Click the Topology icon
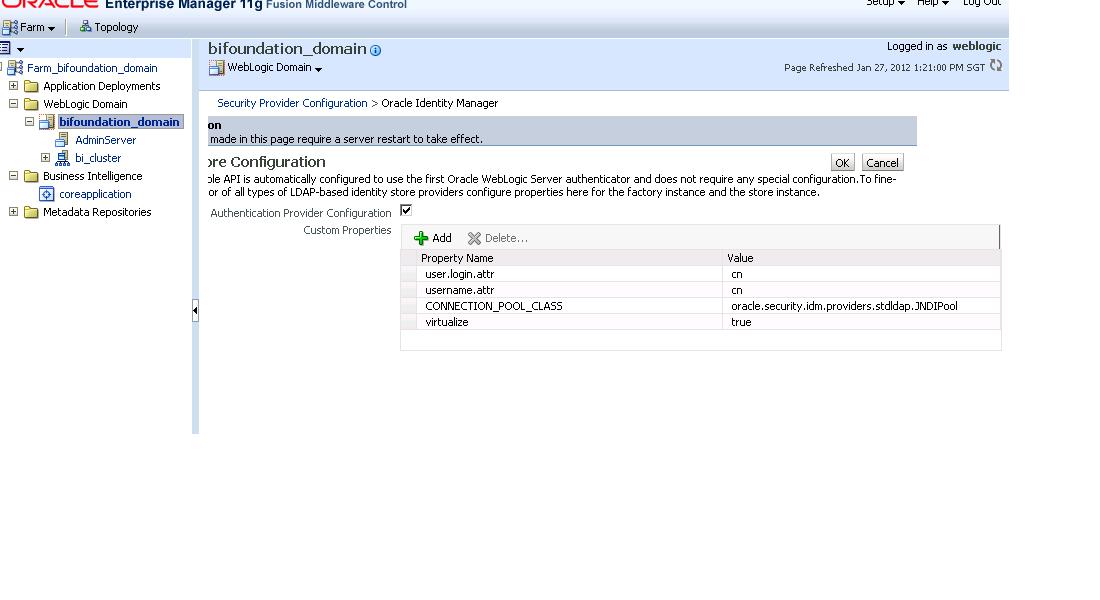Viewport: 1100px width, 600px height. coord(85,27)
